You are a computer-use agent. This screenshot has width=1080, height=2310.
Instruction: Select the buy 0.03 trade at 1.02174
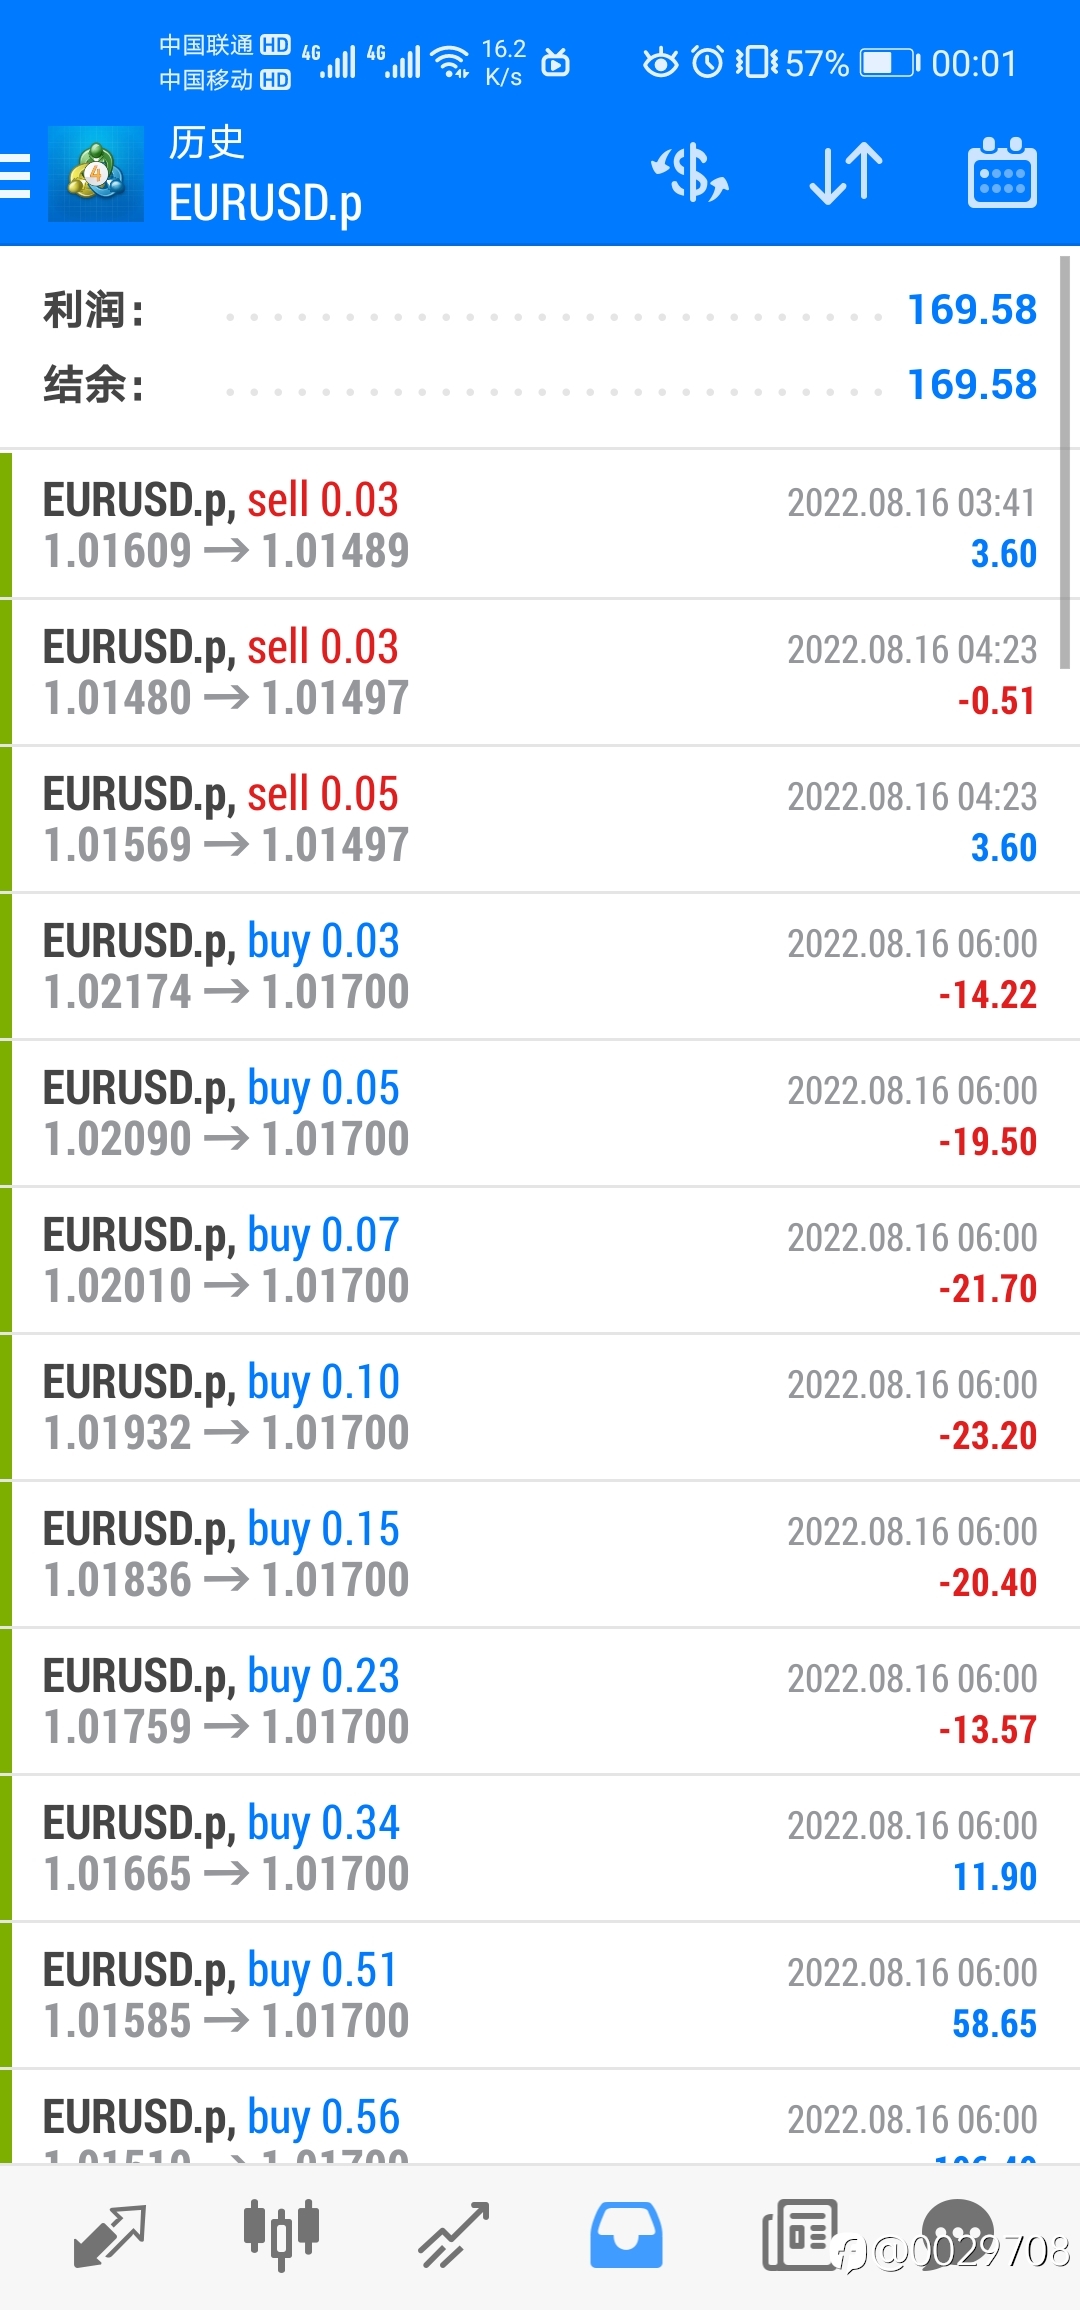[x=540, y=967]
